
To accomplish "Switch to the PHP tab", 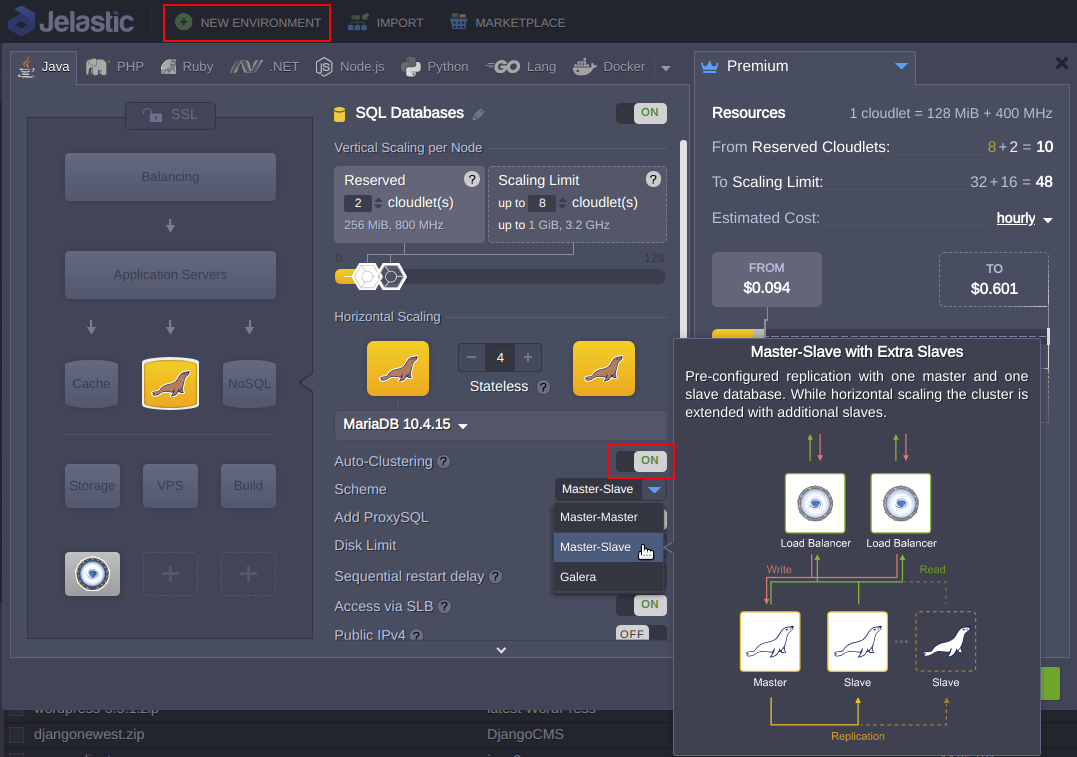I will coord(116,67).
